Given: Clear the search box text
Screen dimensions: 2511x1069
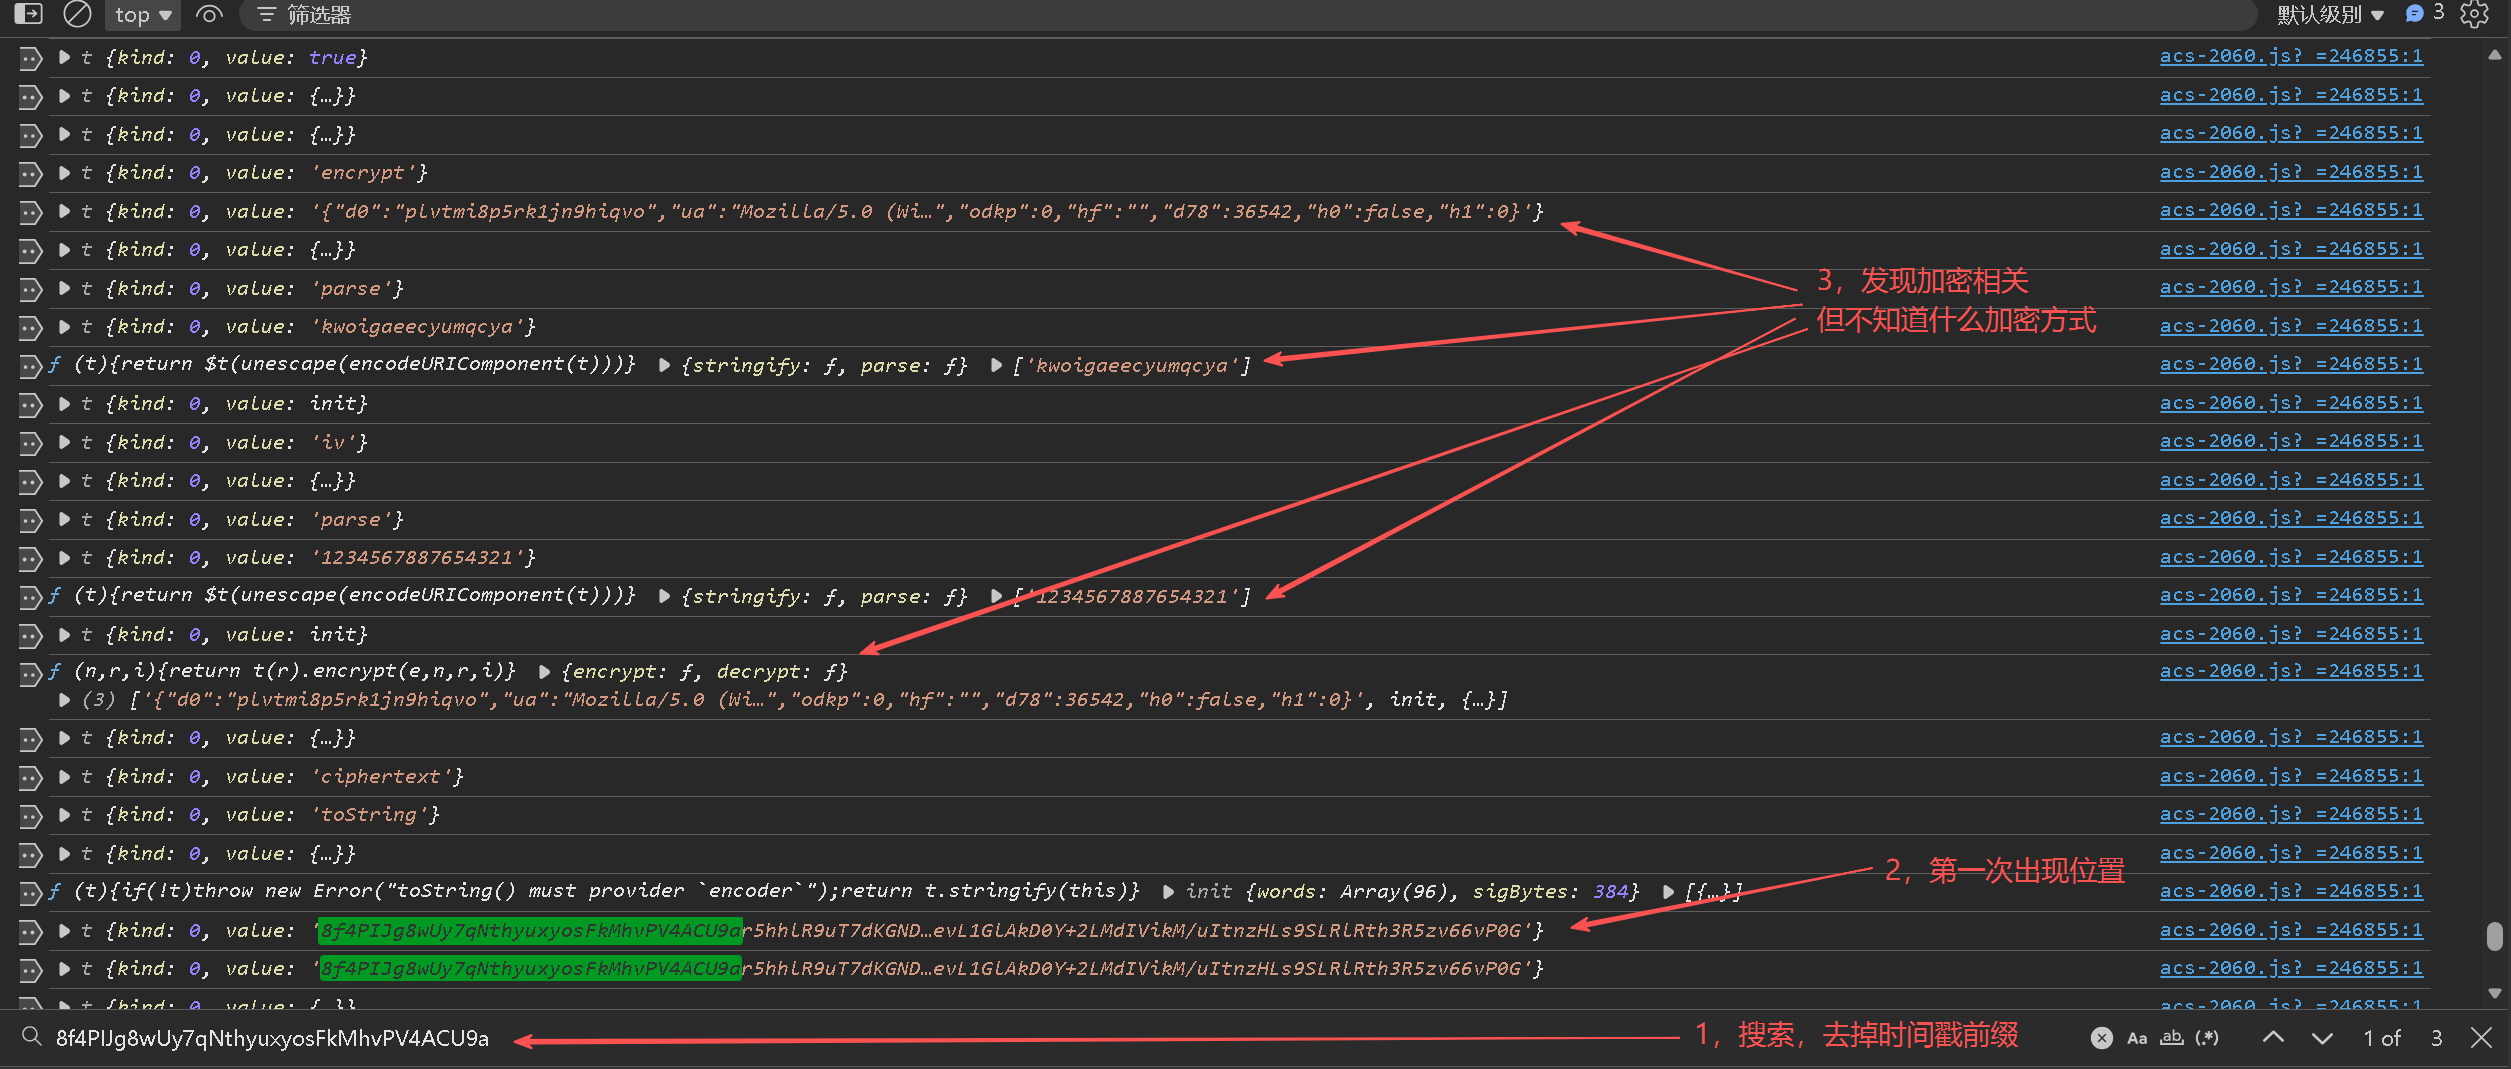Looking at the screenshot, I should pyautogui.click(x=2101, y=1038).
